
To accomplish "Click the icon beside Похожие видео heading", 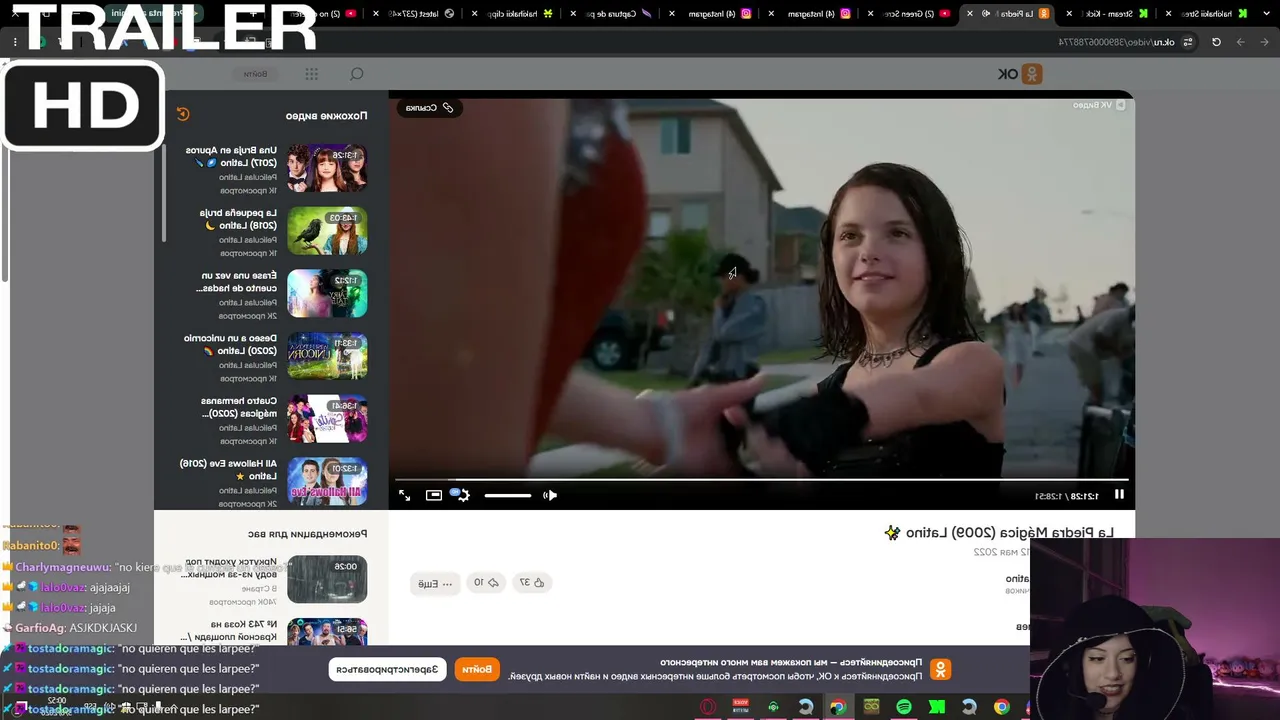I will click(183, 115).
